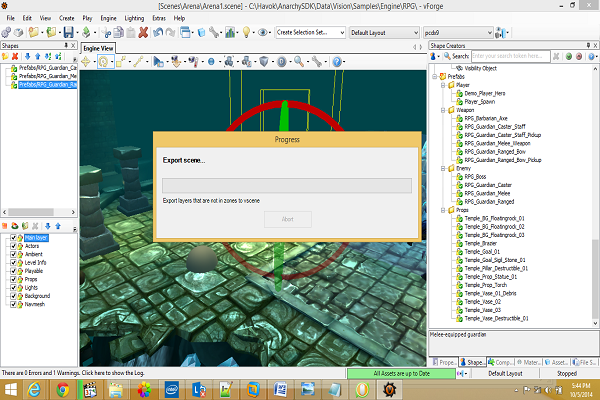Click the gray cube shading icon in Engine View toolbar

(x=264, y=62)
